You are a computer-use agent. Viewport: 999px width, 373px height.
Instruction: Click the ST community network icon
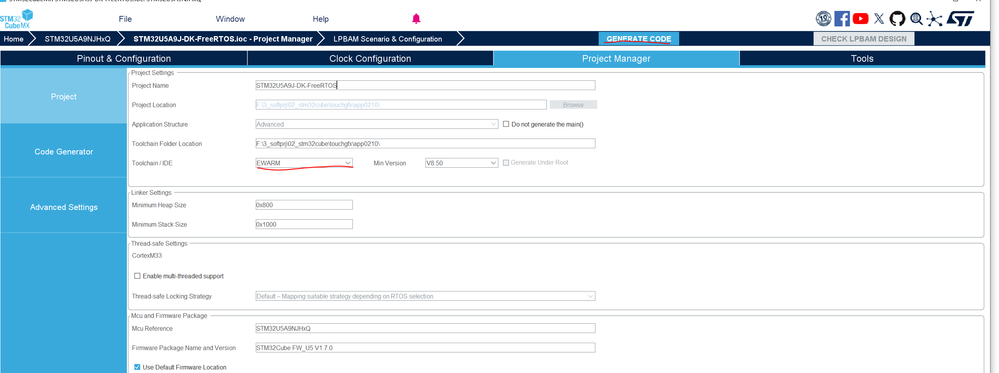[x=934, y=18]
